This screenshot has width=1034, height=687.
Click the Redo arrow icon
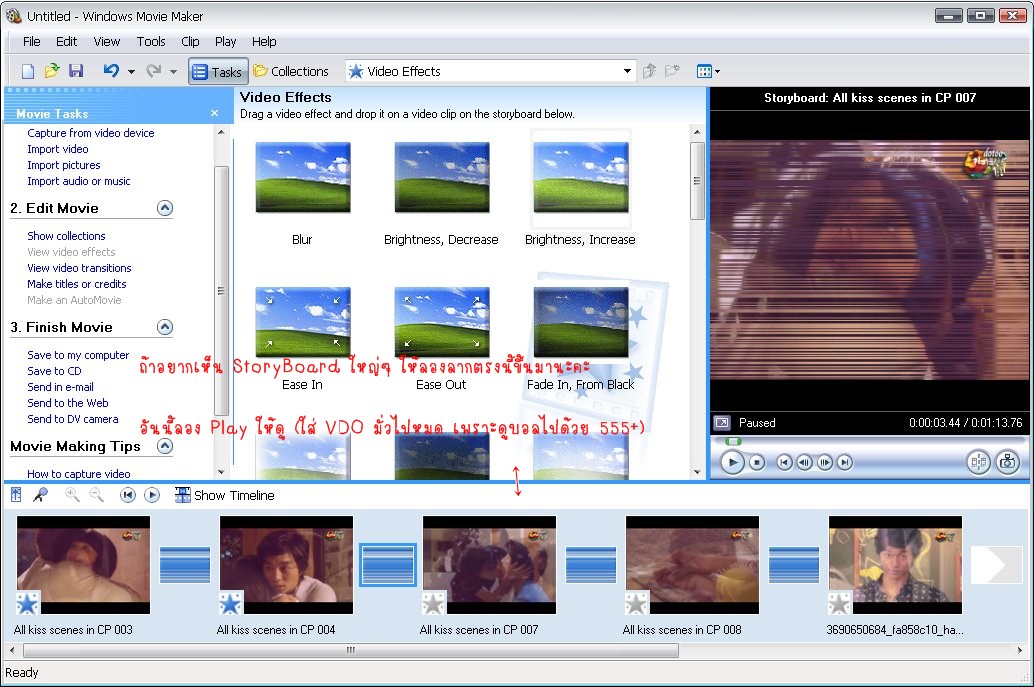(x=154, y=71)
